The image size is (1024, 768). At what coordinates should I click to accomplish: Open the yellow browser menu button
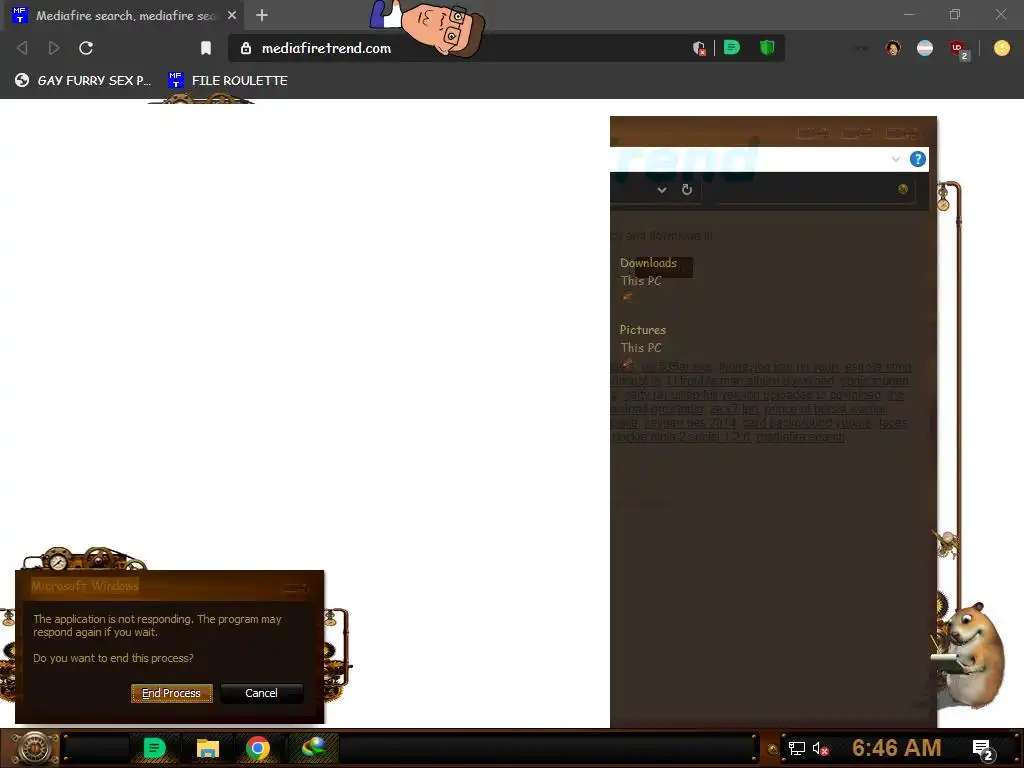pos(1001,48)
